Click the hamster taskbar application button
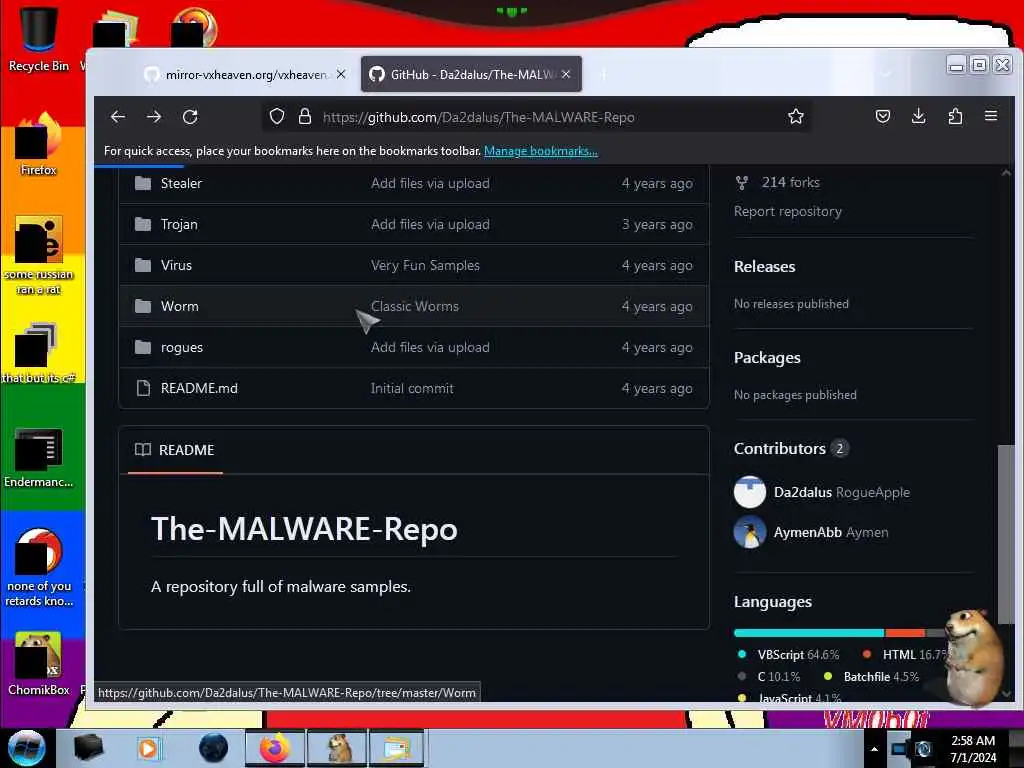The width and height of the screenshot is (1024, 768). tap(338, 748)
